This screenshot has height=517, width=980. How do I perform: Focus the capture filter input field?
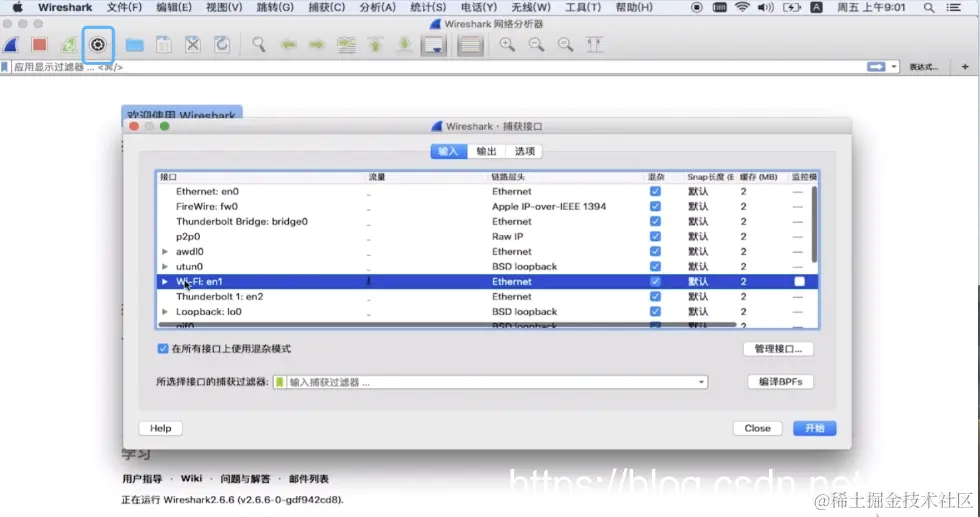click(491, 382)
